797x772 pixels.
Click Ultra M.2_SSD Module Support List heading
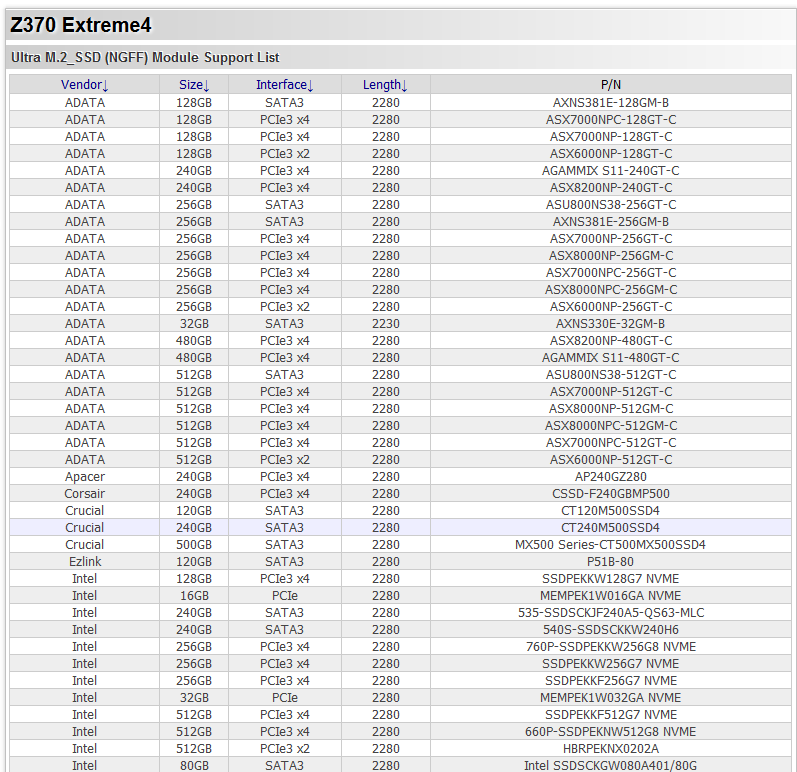tap(145, 58)
